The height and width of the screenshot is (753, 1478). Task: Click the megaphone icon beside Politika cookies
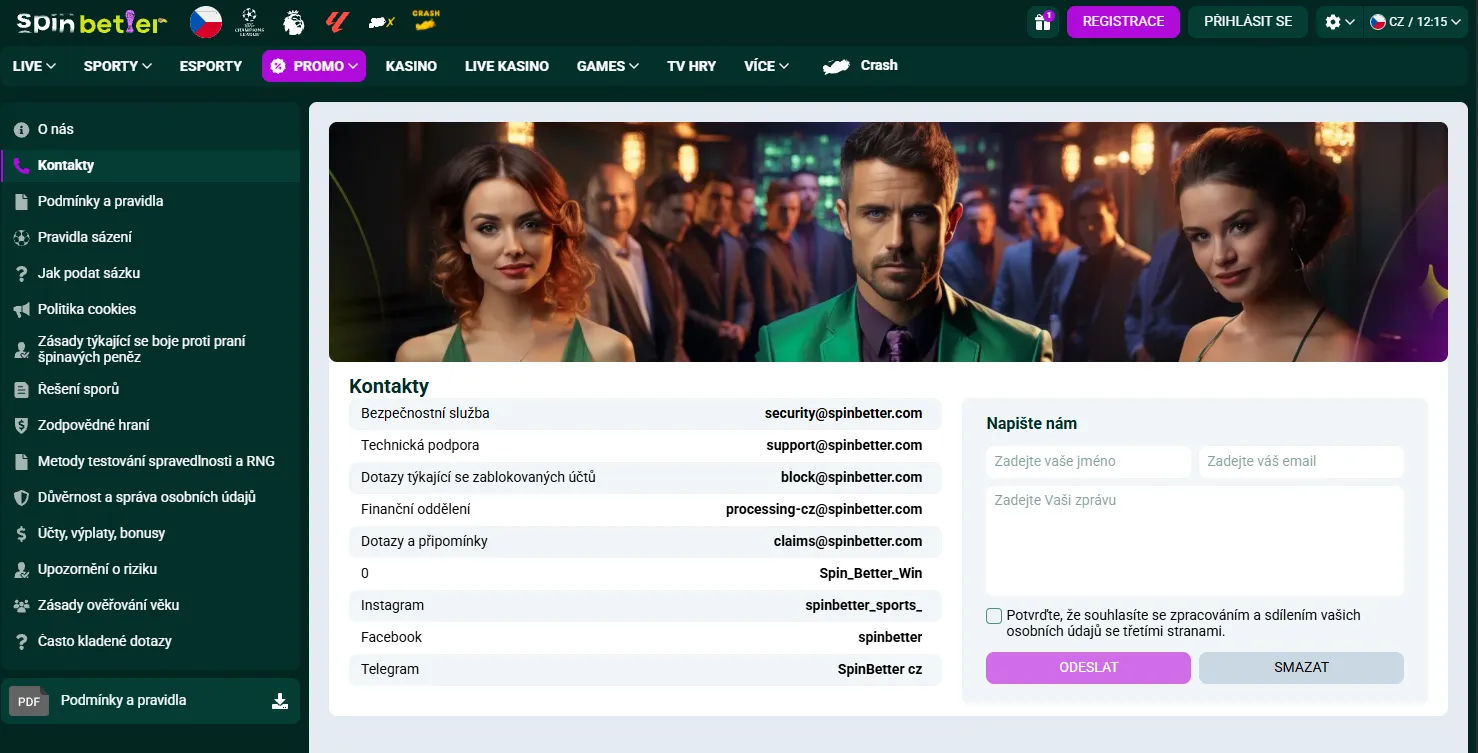click(x=21, y=309)
